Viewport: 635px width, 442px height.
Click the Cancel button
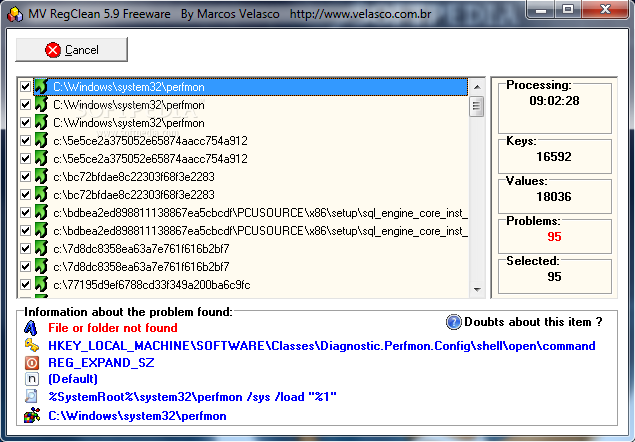pos(72,49)
